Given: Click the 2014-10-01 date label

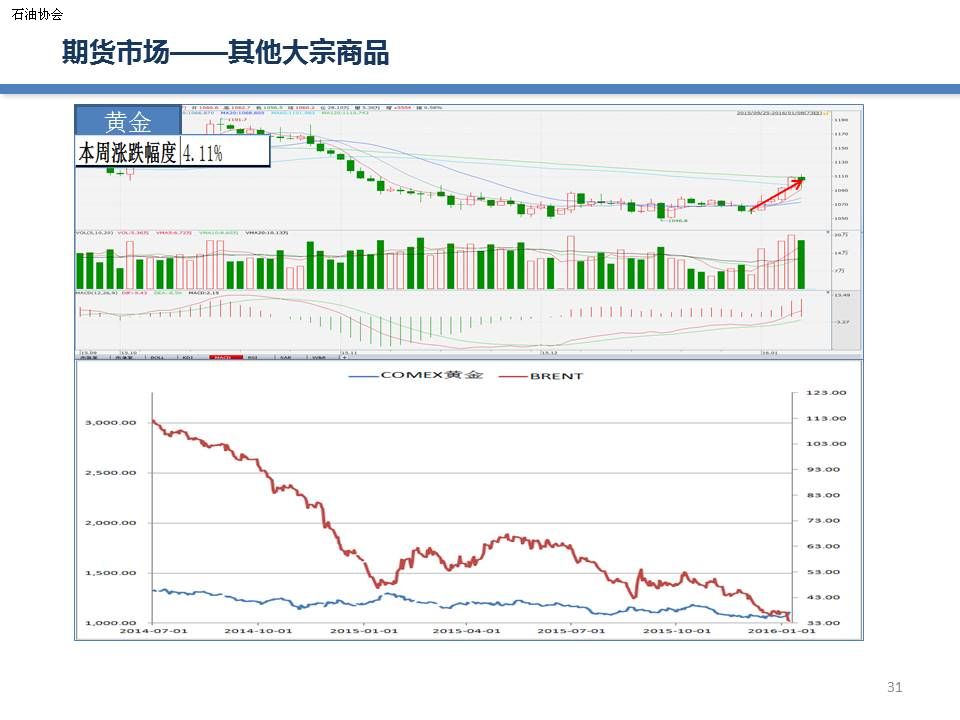Looking at the screenshot, I should pyautogui.click(x=258, y=631).
